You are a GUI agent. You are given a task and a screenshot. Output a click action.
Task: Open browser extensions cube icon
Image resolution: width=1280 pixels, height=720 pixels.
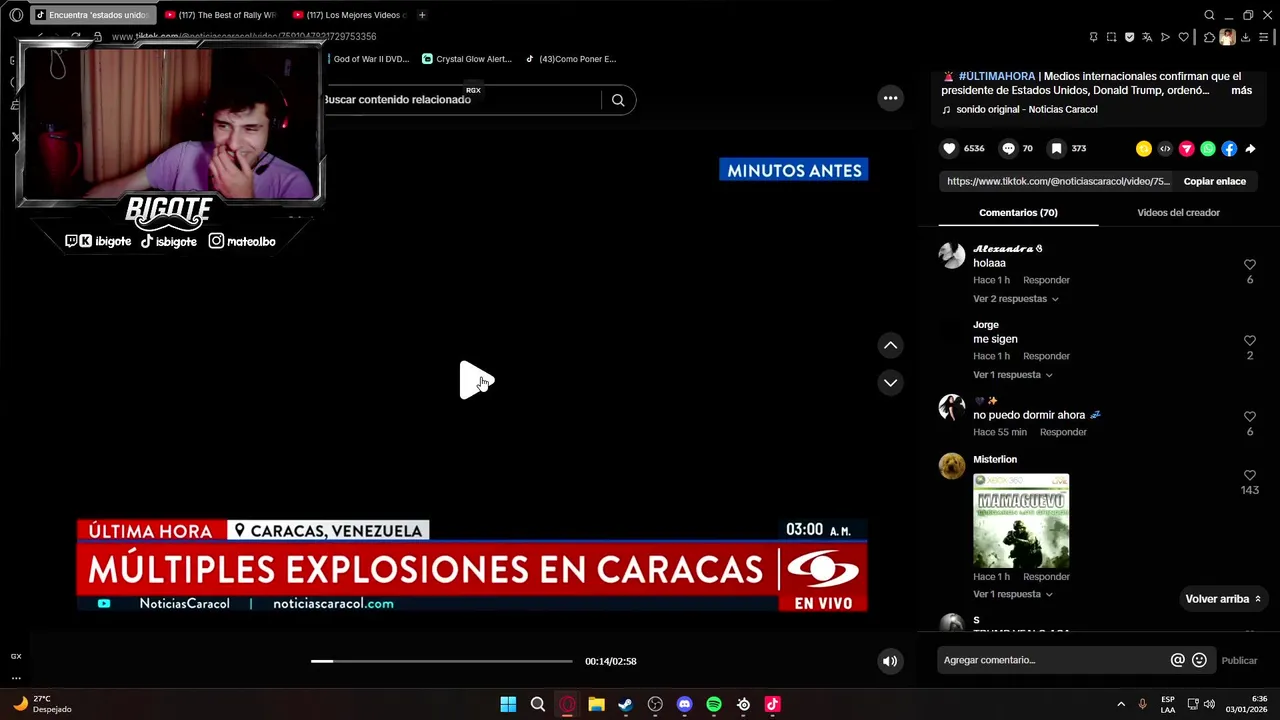pos(1209,37)
